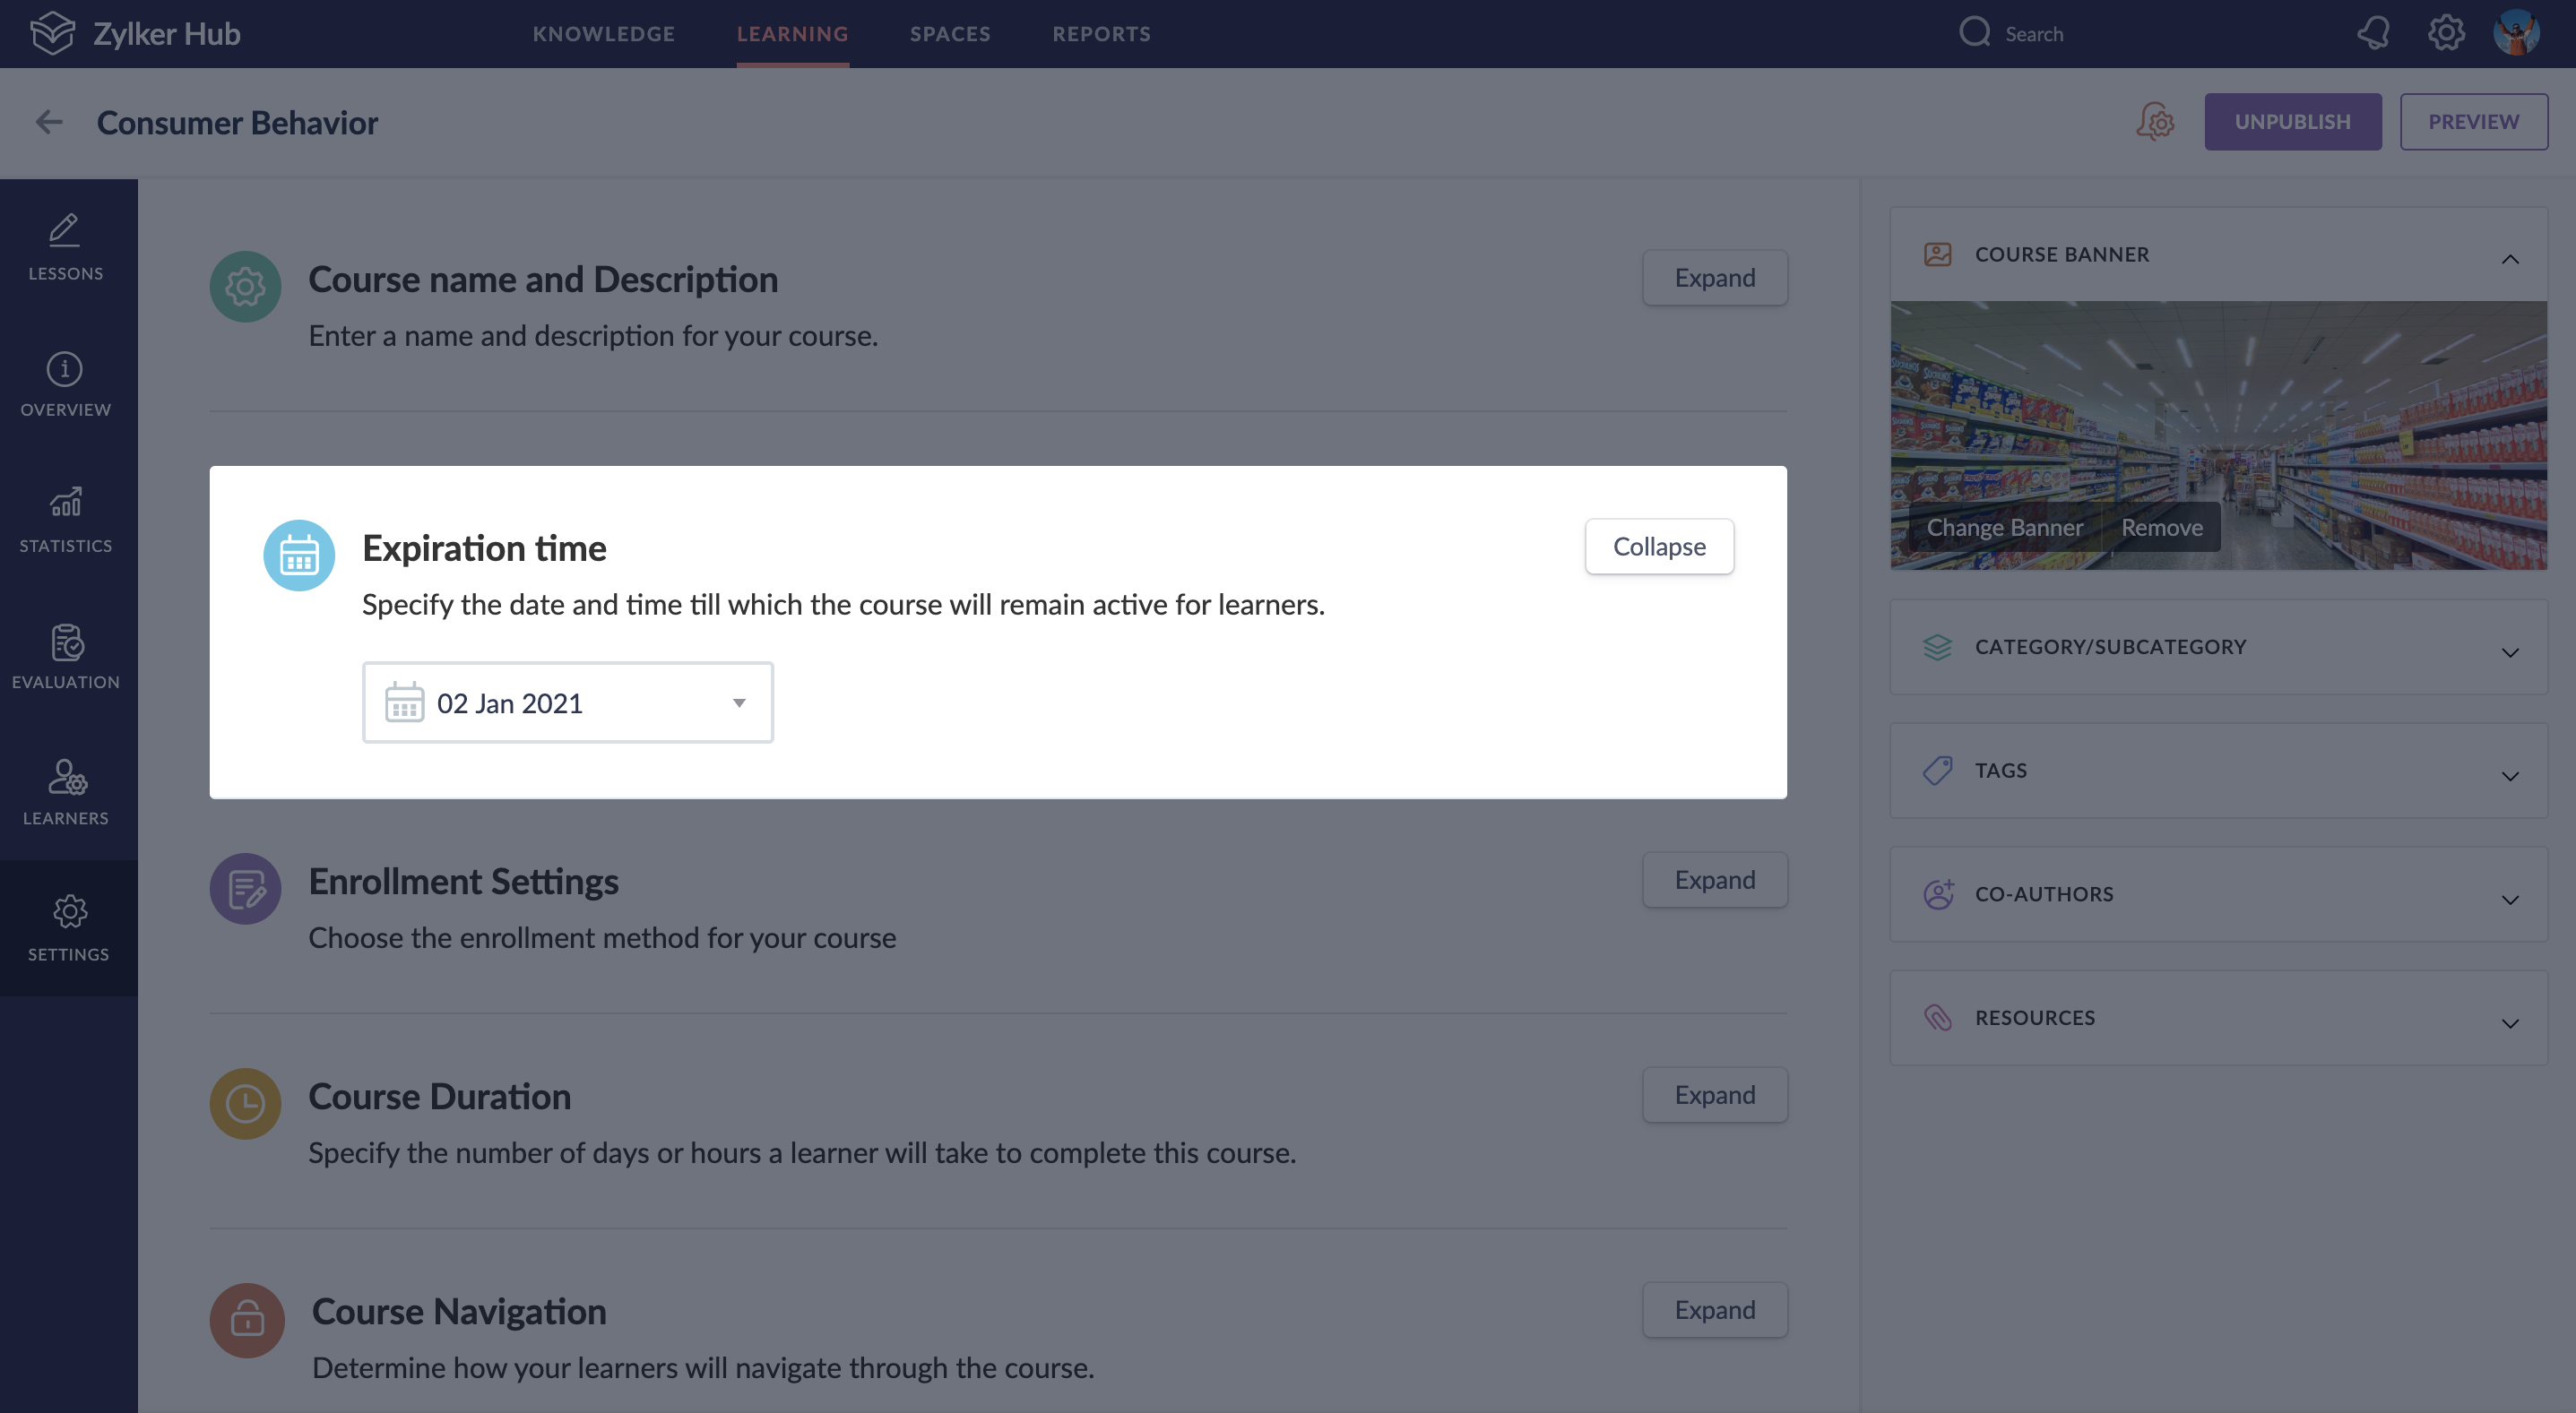Open the Lessons sidebar section
Viewport: 2576px width, 1413px height.
(x=66, y=247)
